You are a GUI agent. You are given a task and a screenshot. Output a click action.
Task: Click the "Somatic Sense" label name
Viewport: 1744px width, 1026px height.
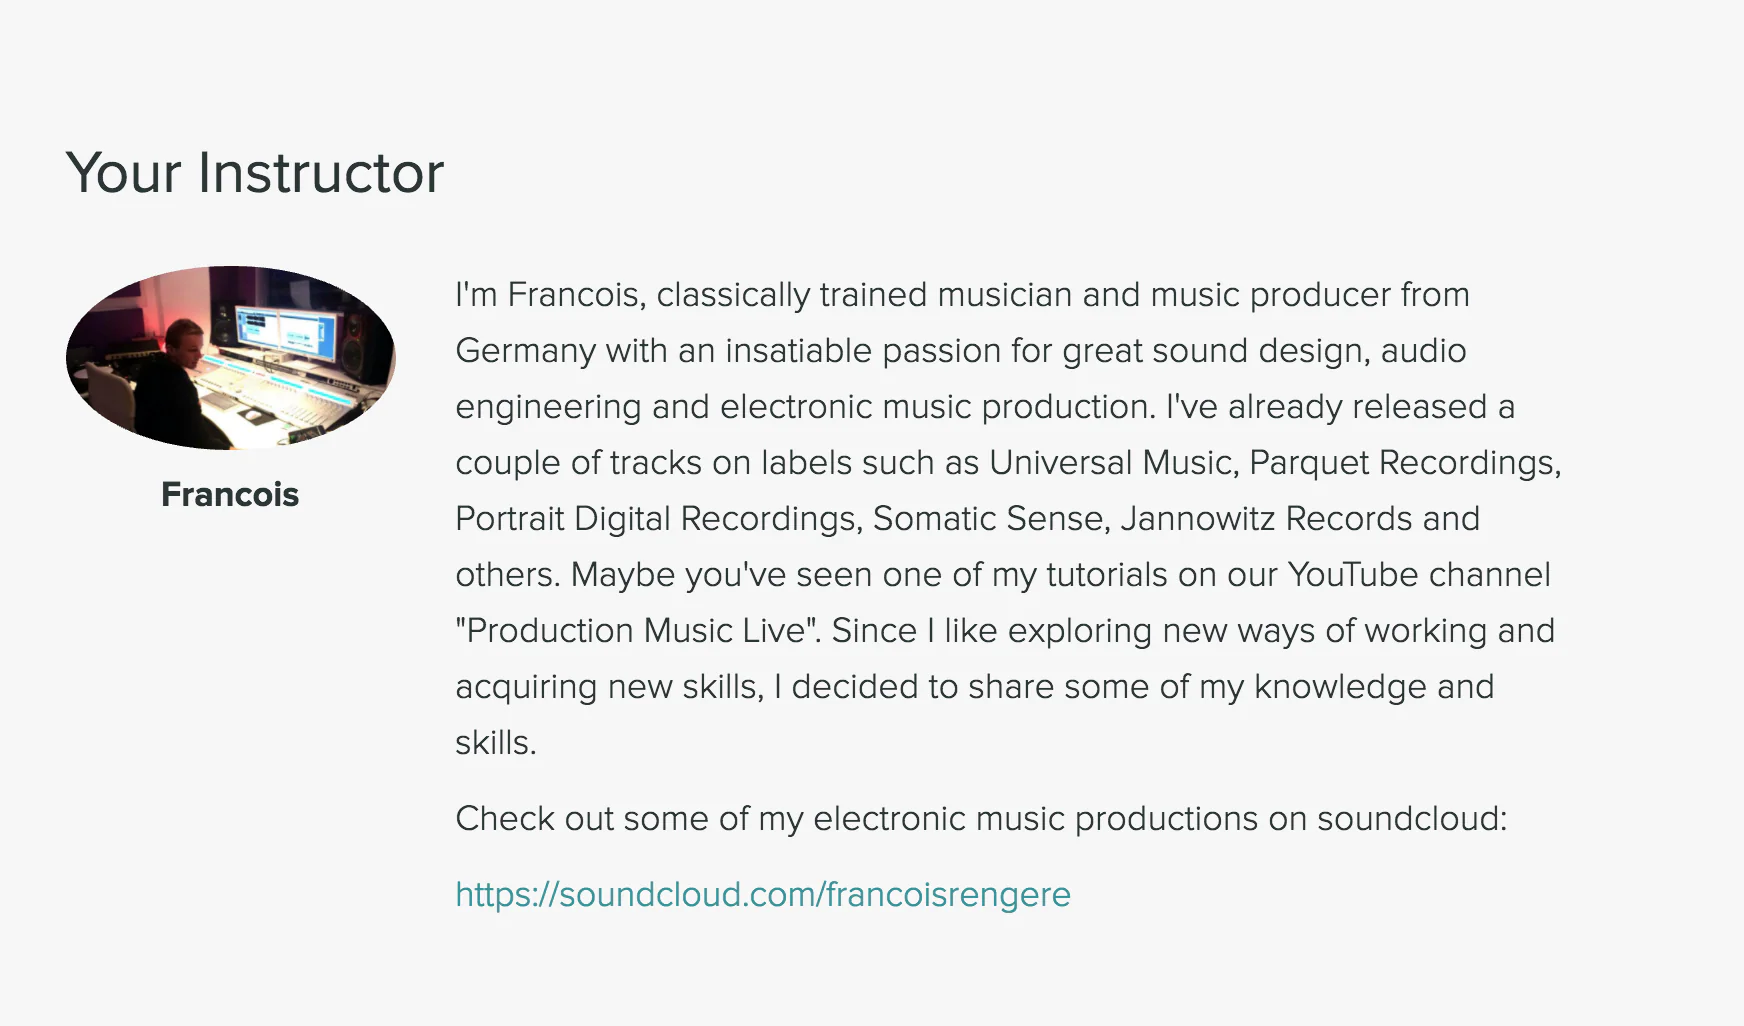point(989,519)
